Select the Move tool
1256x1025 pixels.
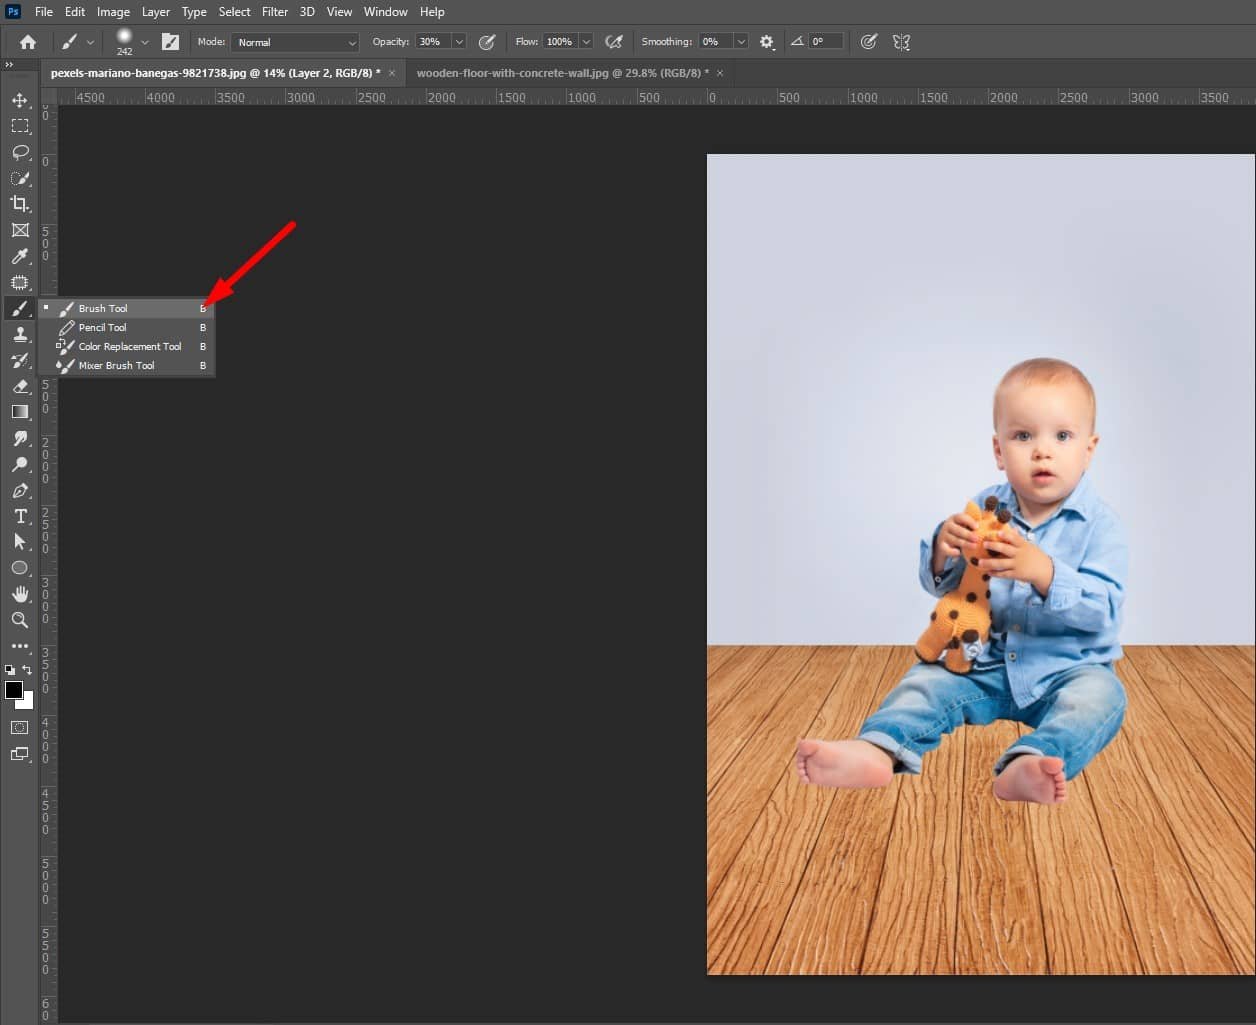[20, 99]
